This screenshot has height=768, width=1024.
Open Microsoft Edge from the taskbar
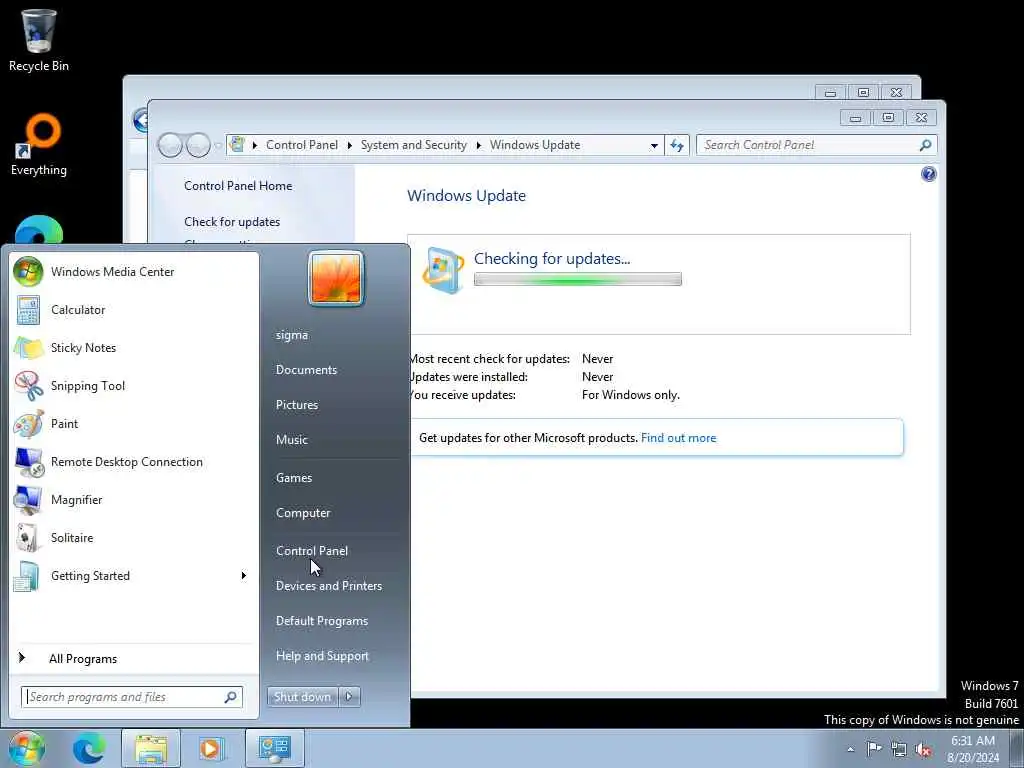tap(89, 748)
